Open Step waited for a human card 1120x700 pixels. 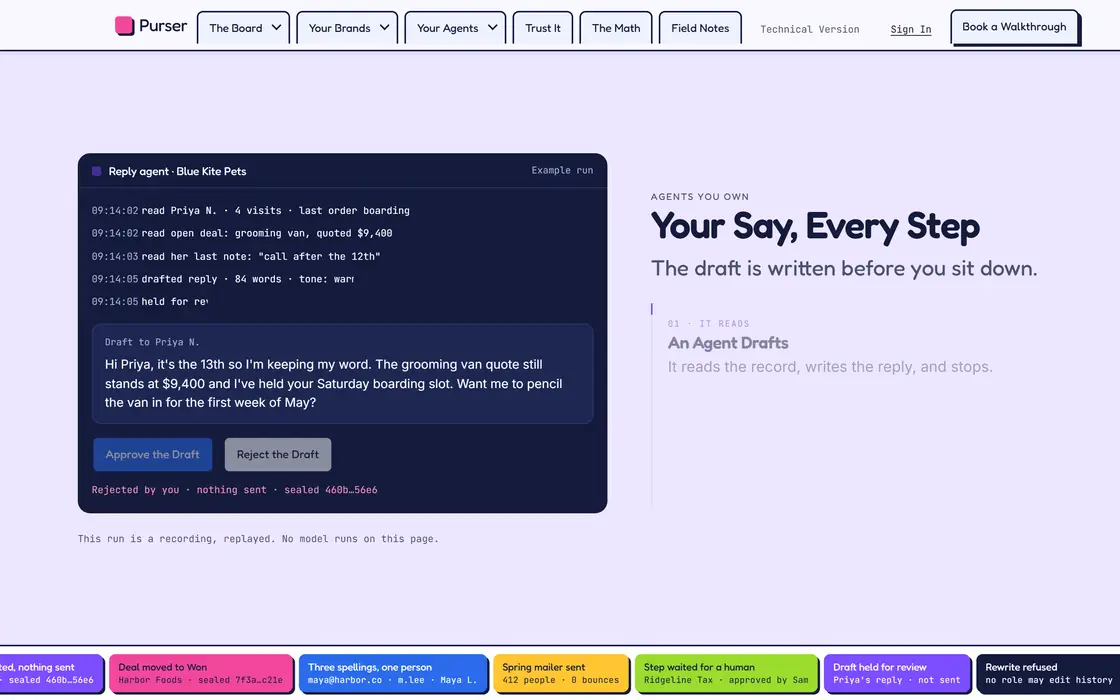726,674
